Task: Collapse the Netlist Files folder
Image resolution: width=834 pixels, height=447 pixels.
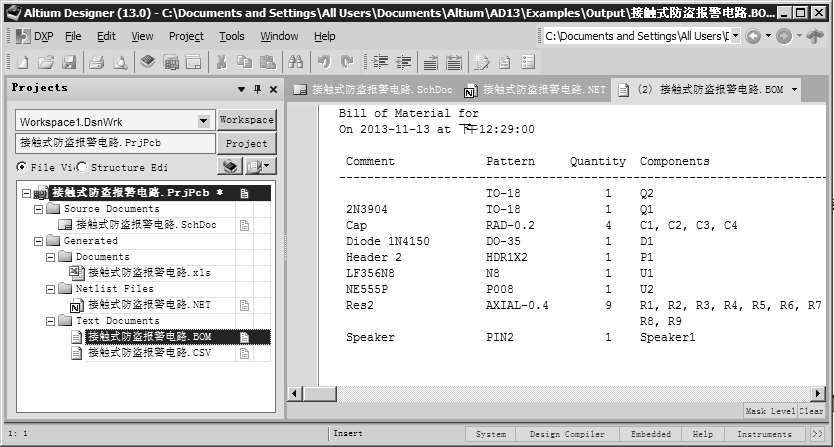Action: tap(51, 288)
